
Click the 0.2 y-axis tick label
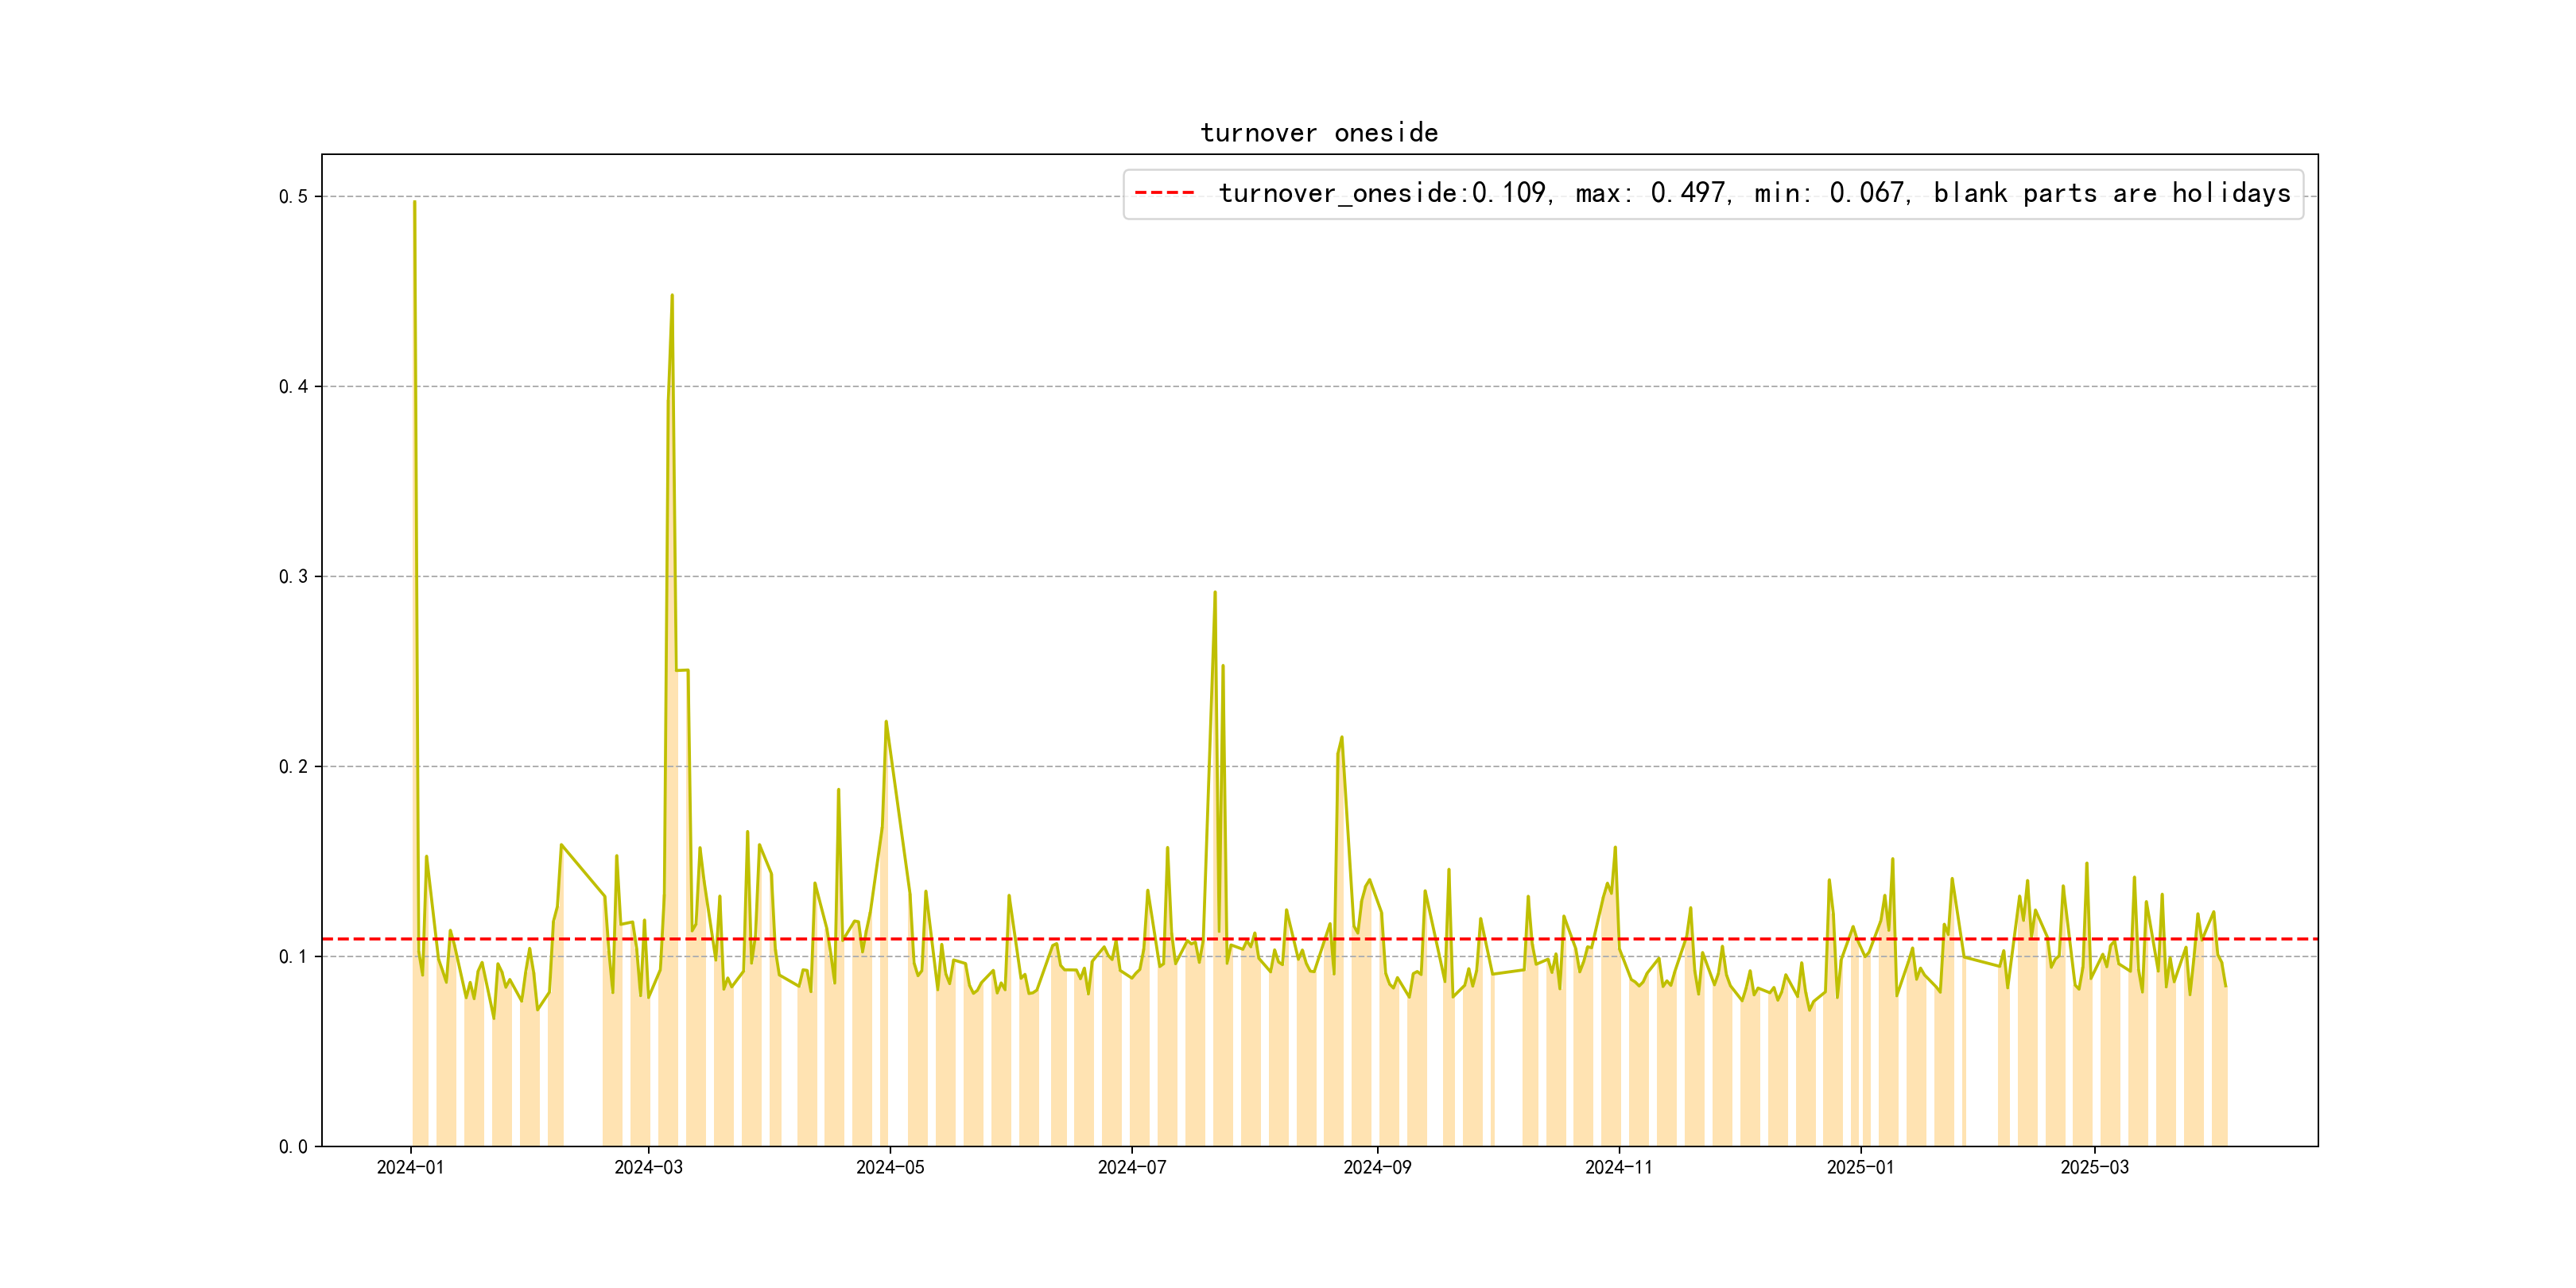pos(293,767)
